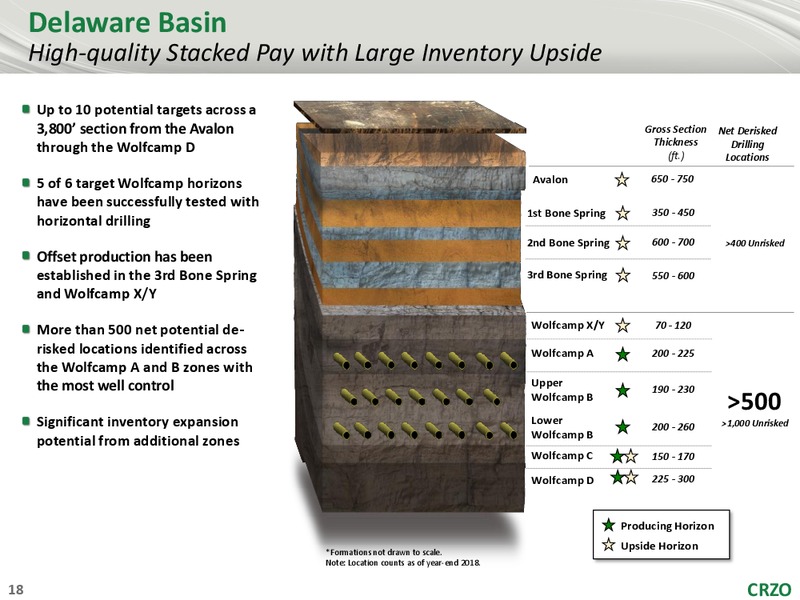800x600 pixels.
Task: Click the '70 - 120' thickness value
Action: [673, 326]
